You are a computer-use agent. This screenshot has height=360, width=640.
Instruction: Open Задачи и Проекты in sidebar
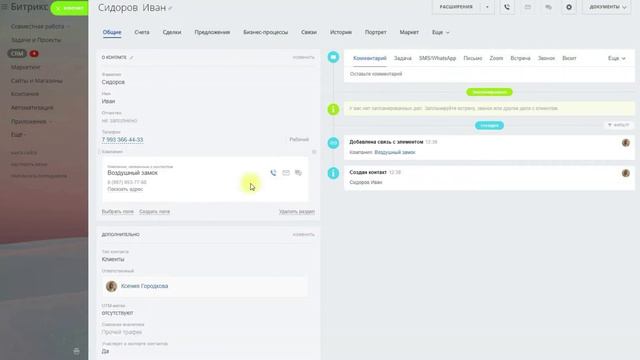click(x=36, y=40)
